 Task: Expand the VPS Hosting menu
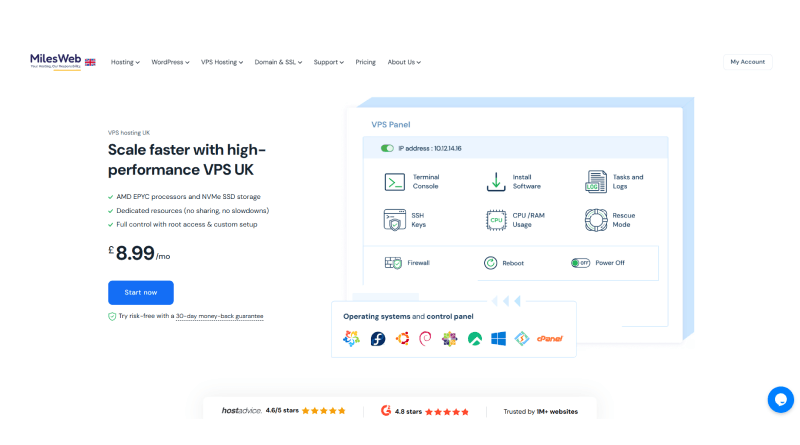pyautogui.click(x=221, y=62)
